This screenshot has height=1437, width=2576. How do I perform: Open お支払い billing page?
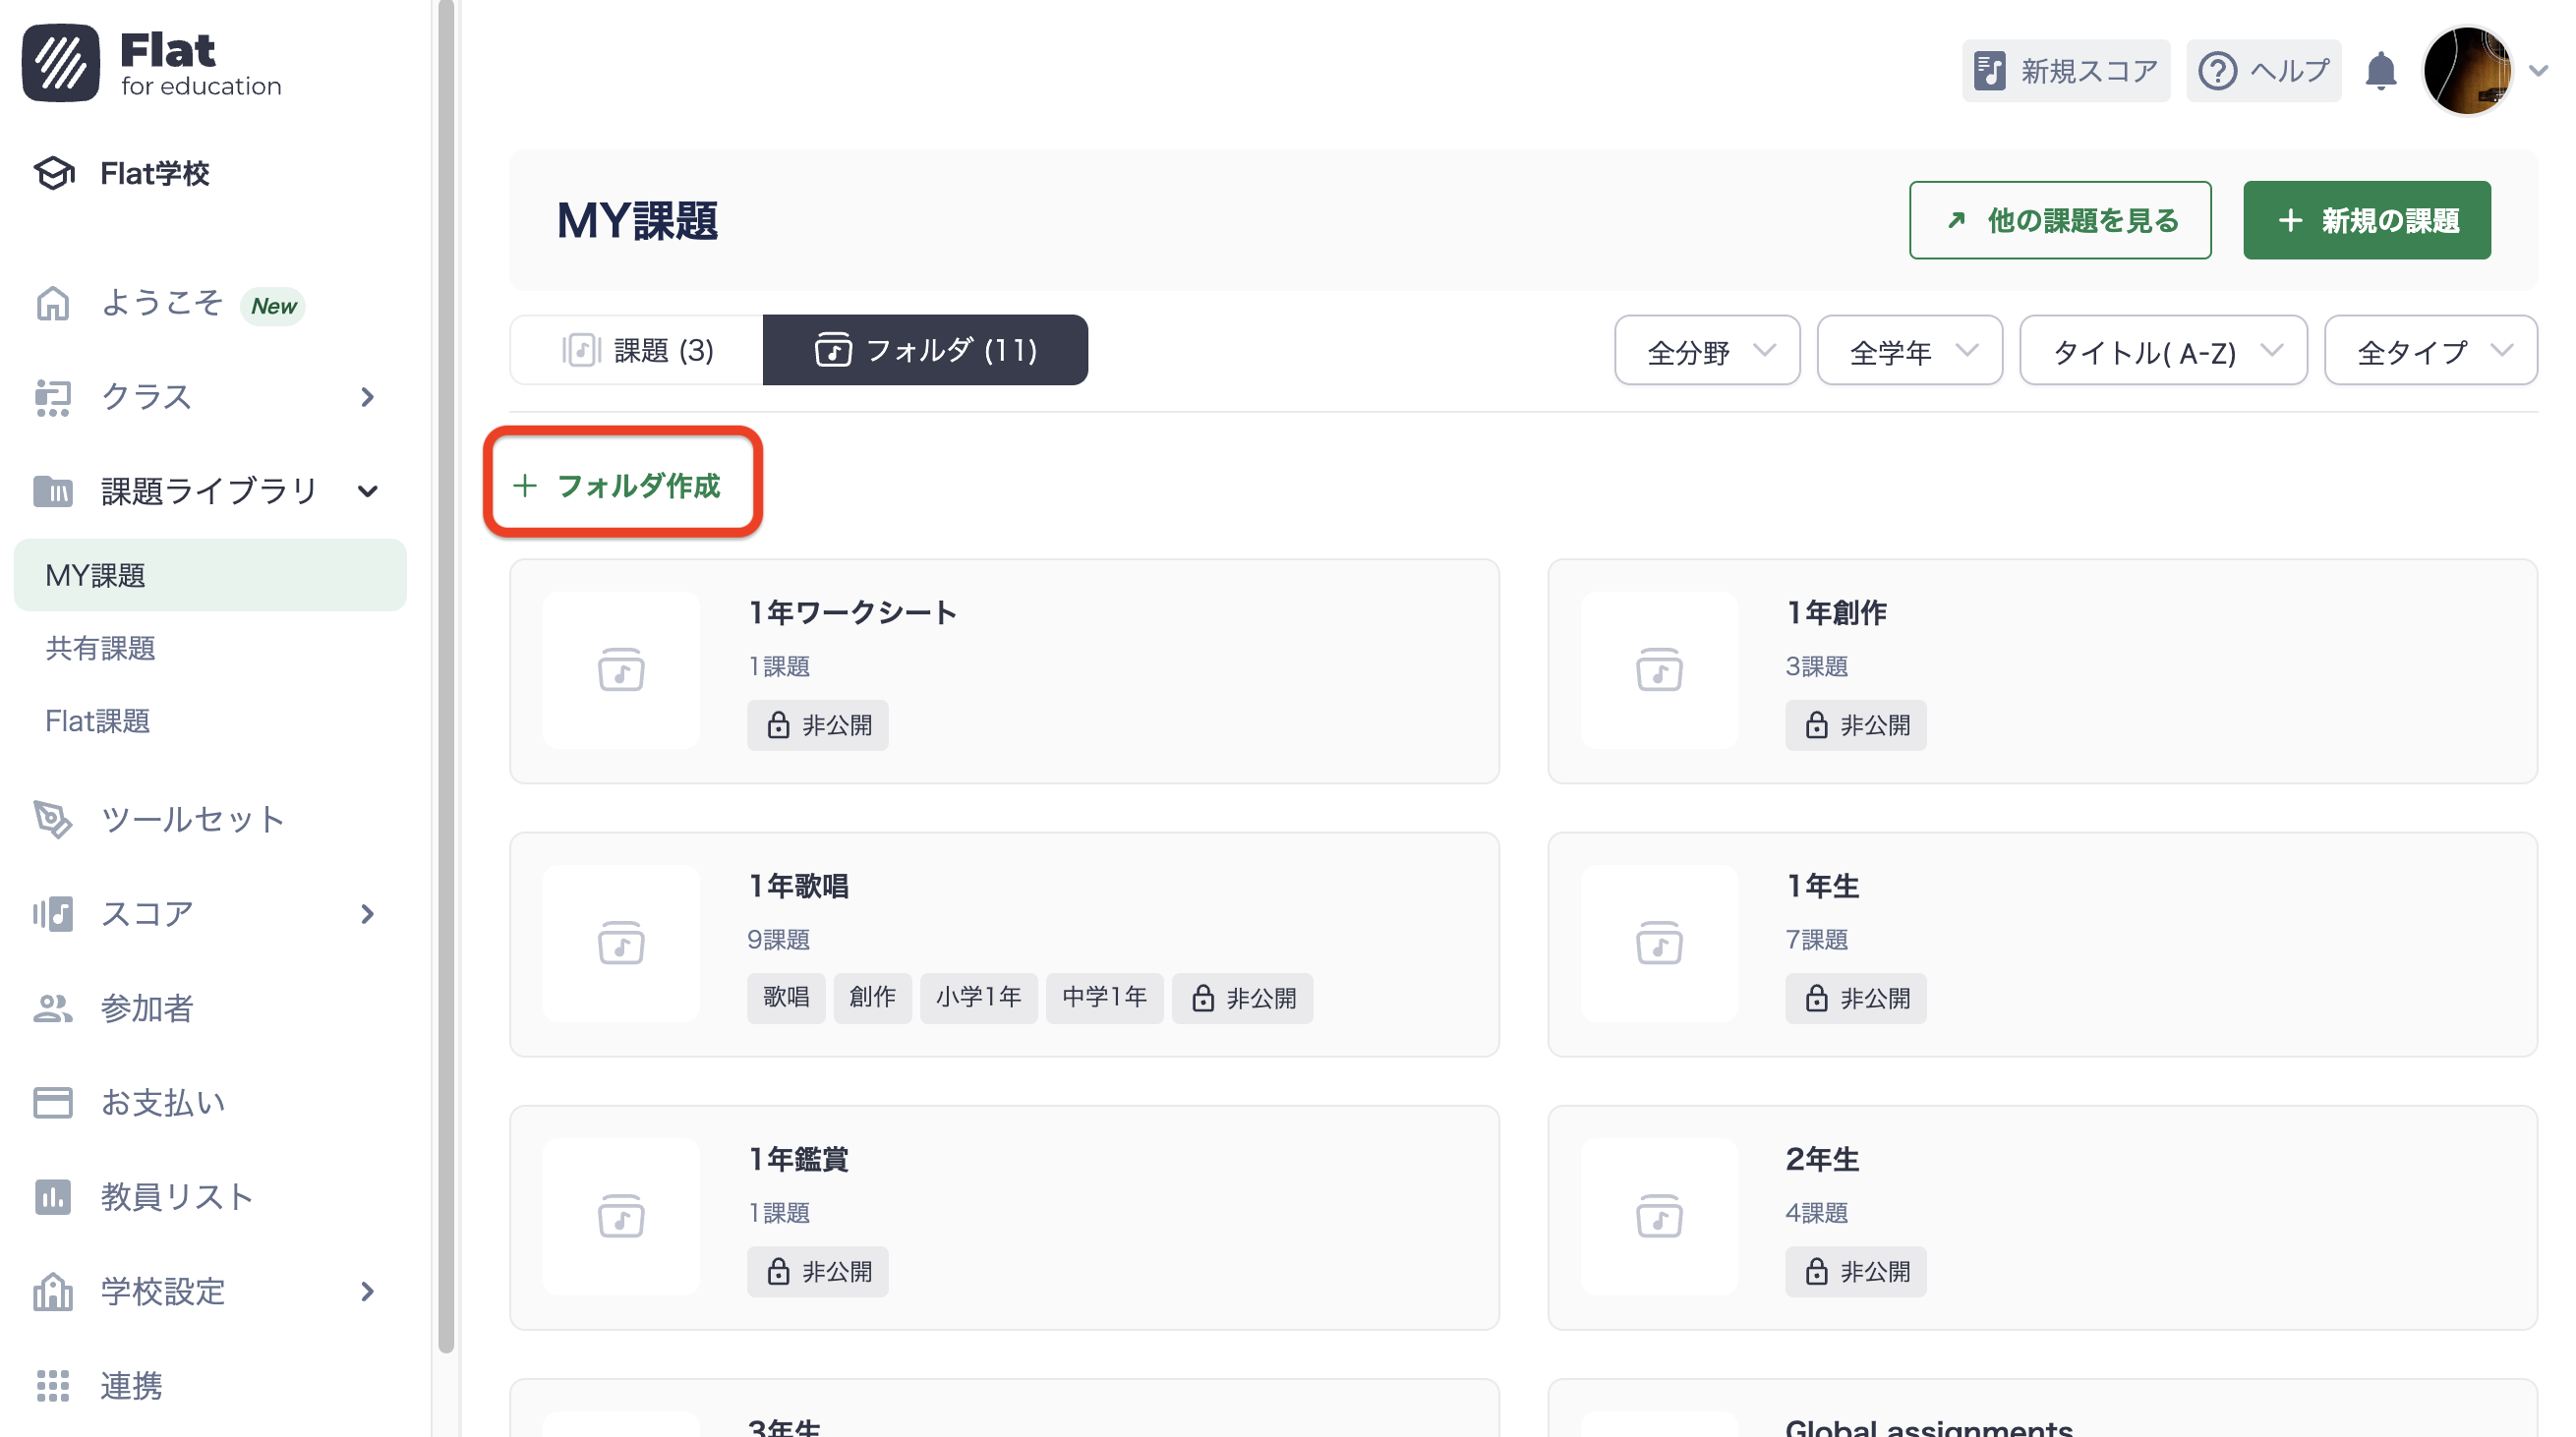tap(162, 1102)
